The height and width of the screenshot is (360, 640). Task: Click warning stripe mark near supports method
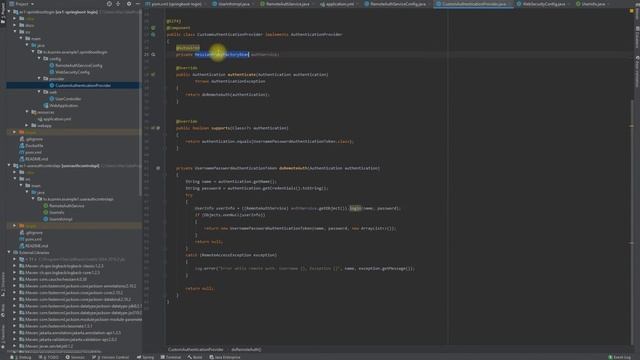pyautogui.click(x=632, y=126)
